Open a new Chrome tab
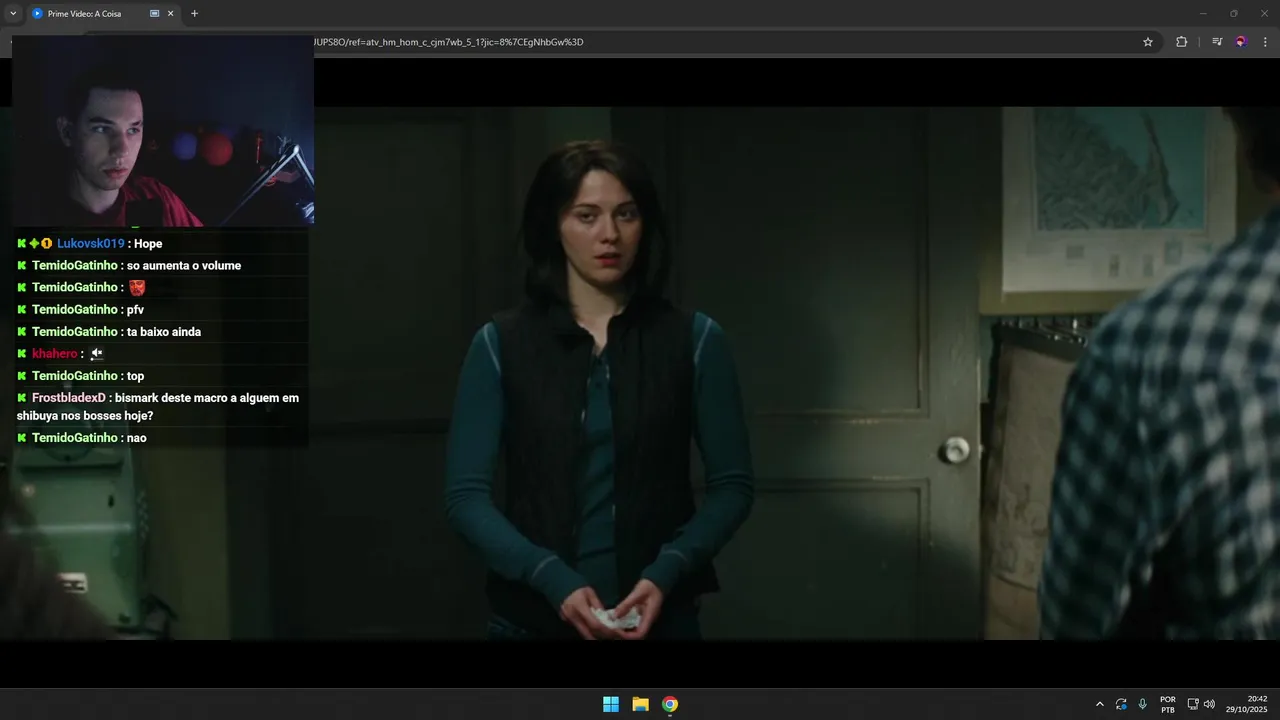 point(194,14)
